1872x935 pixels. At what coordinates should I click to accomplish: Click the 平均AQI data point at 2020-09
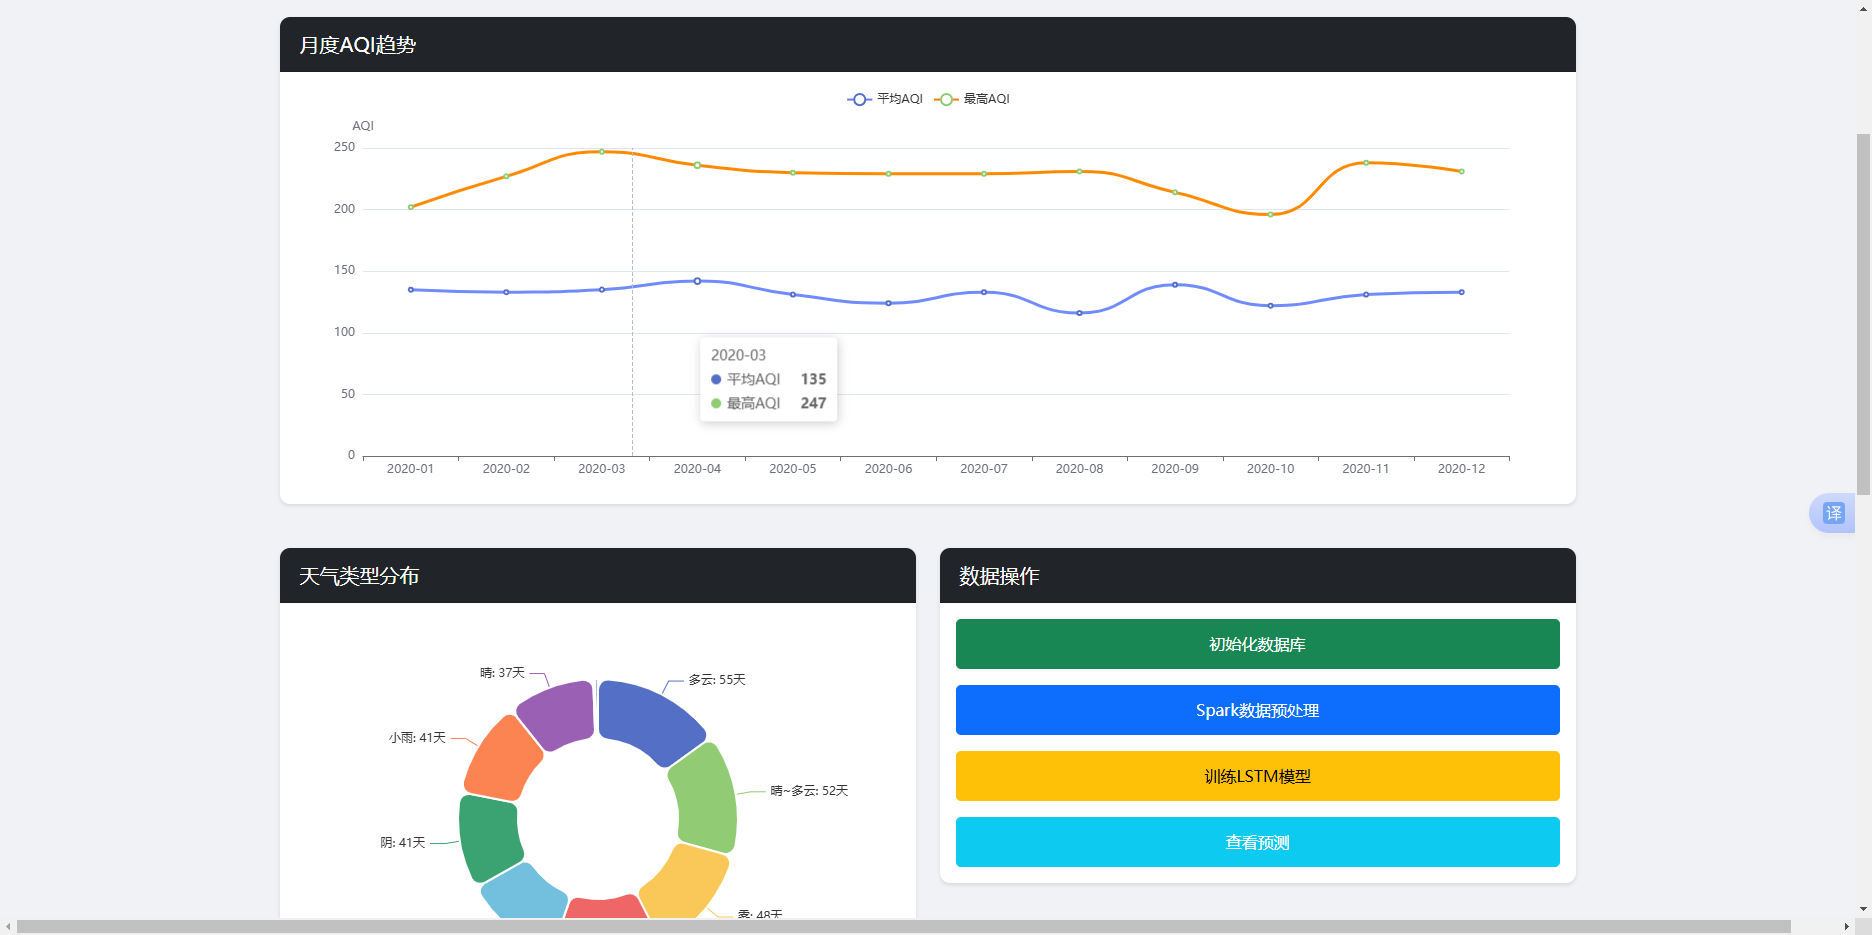coord(1175,284)
